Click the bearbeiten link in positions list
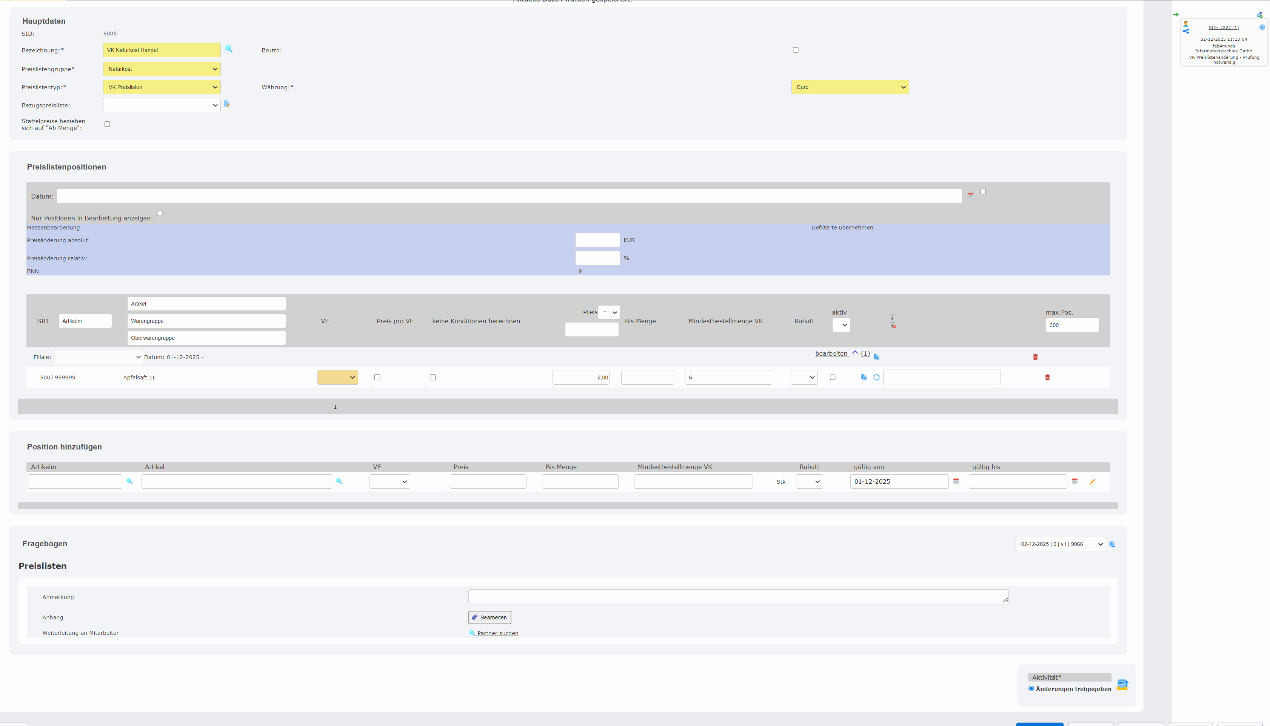 pyautogui.click(x=832, y=354)
